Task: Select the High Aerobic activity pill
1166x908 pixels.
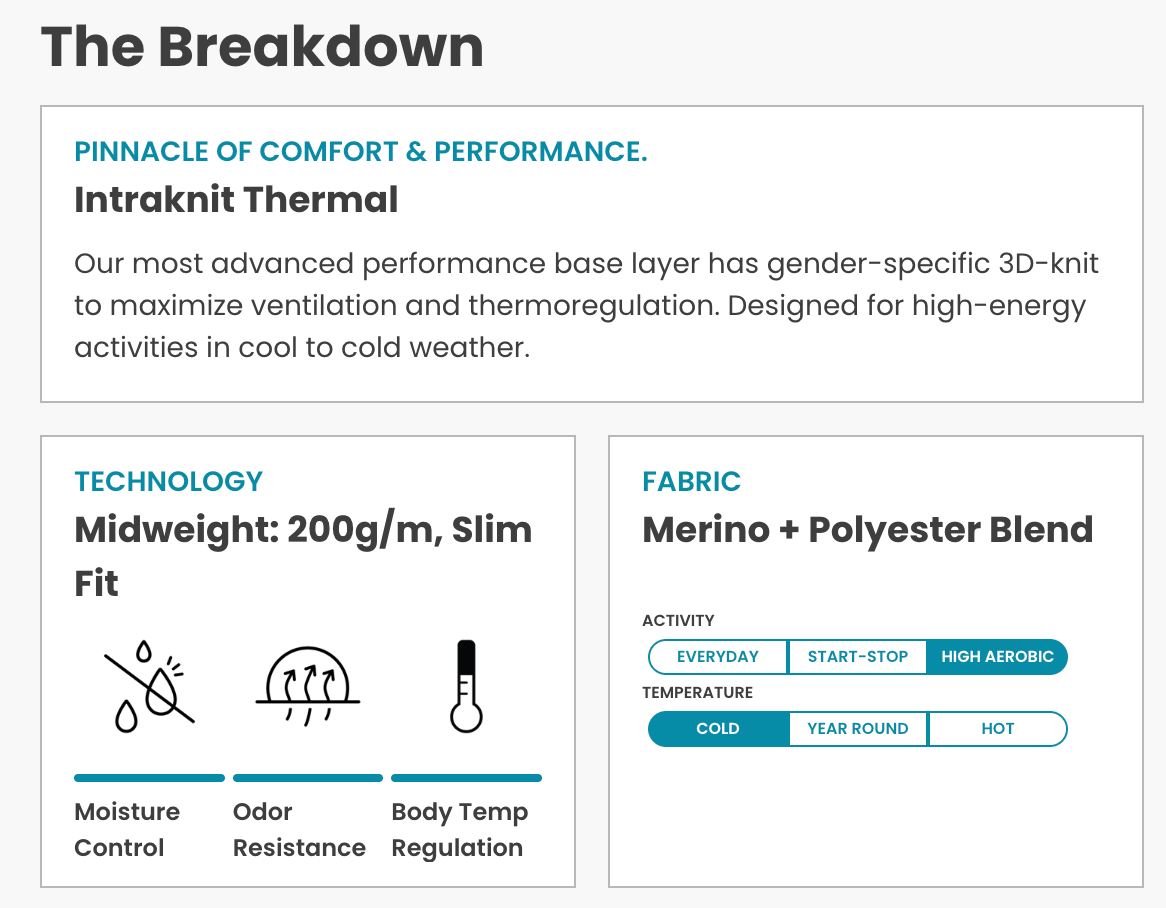Action: (997, 657)
